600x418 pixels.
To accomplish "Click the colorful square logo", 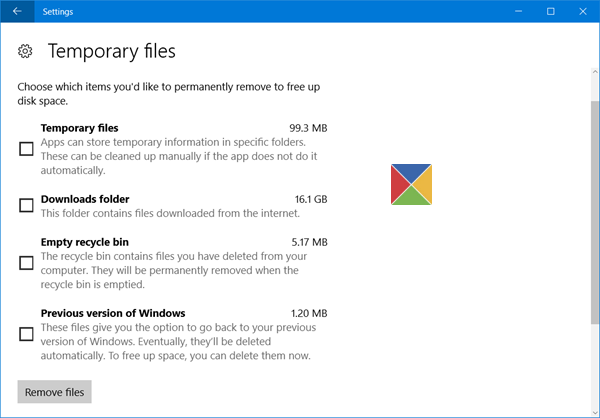I will click(411, 184).
